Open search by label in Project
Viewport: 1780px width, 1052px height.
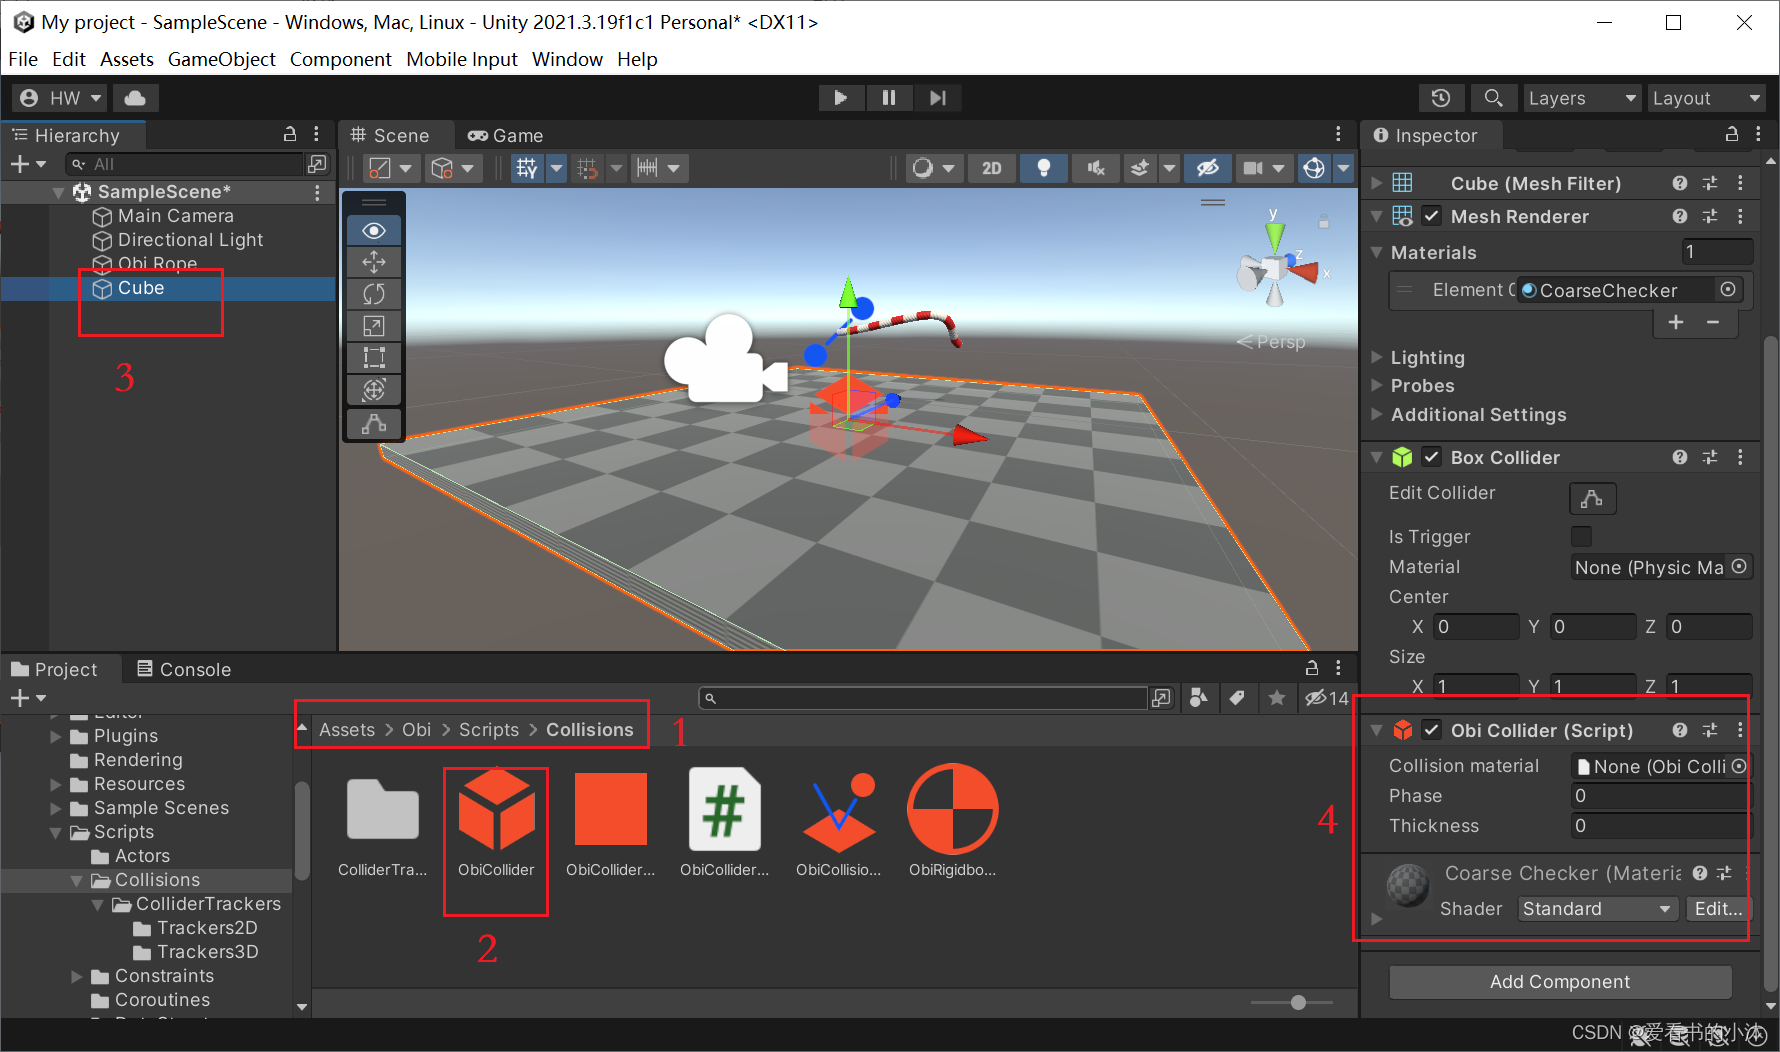[x=1237, y=698]
